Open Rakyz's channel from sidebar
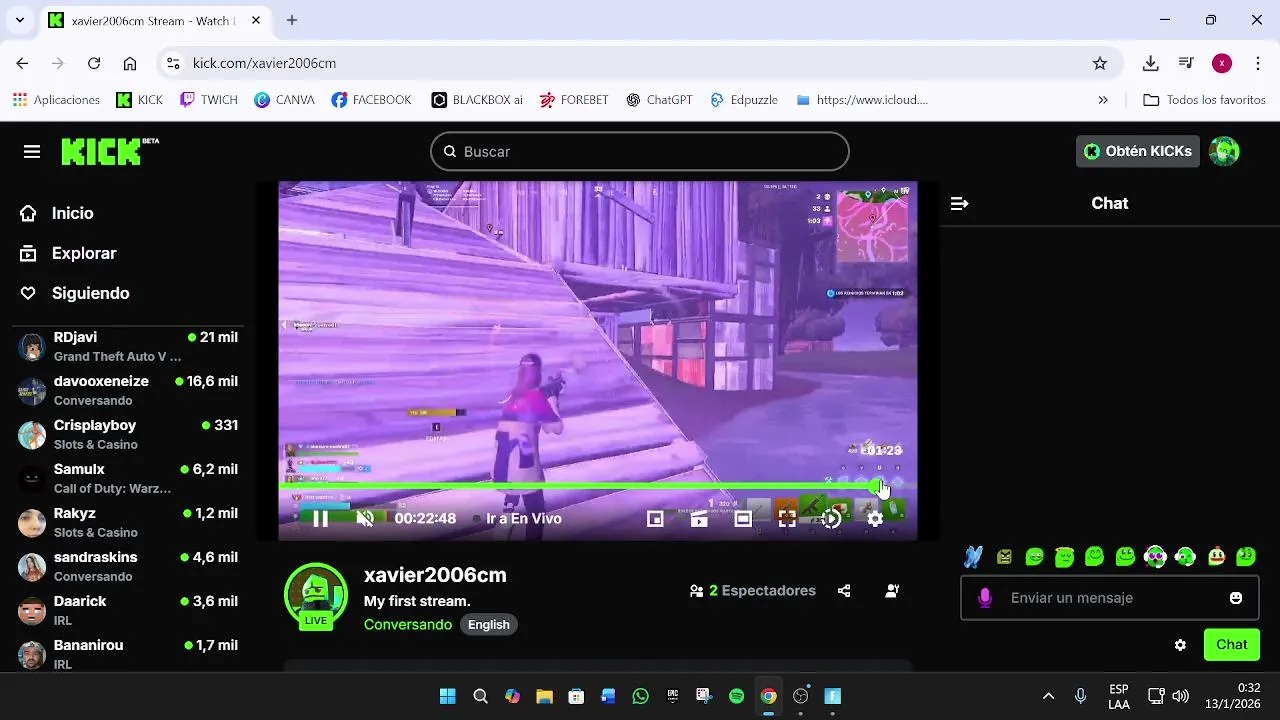This screenshot has width=1280, height=720. click(x=128, y=522)
